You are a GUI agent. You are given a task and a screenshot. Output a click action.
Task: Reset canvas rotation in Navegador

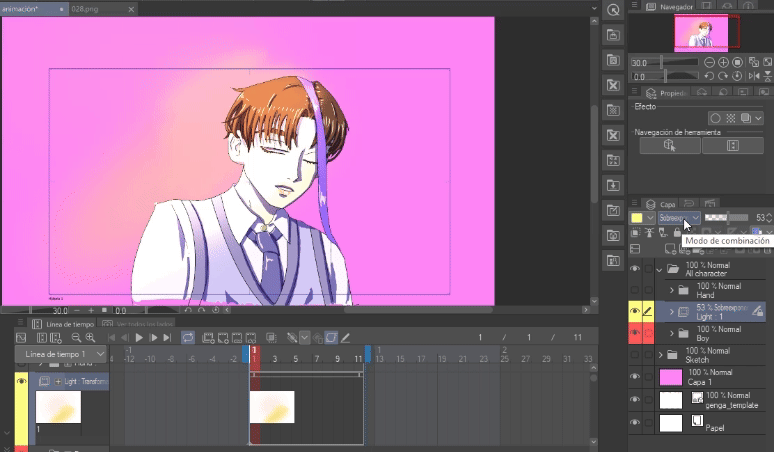coord(737,76)
